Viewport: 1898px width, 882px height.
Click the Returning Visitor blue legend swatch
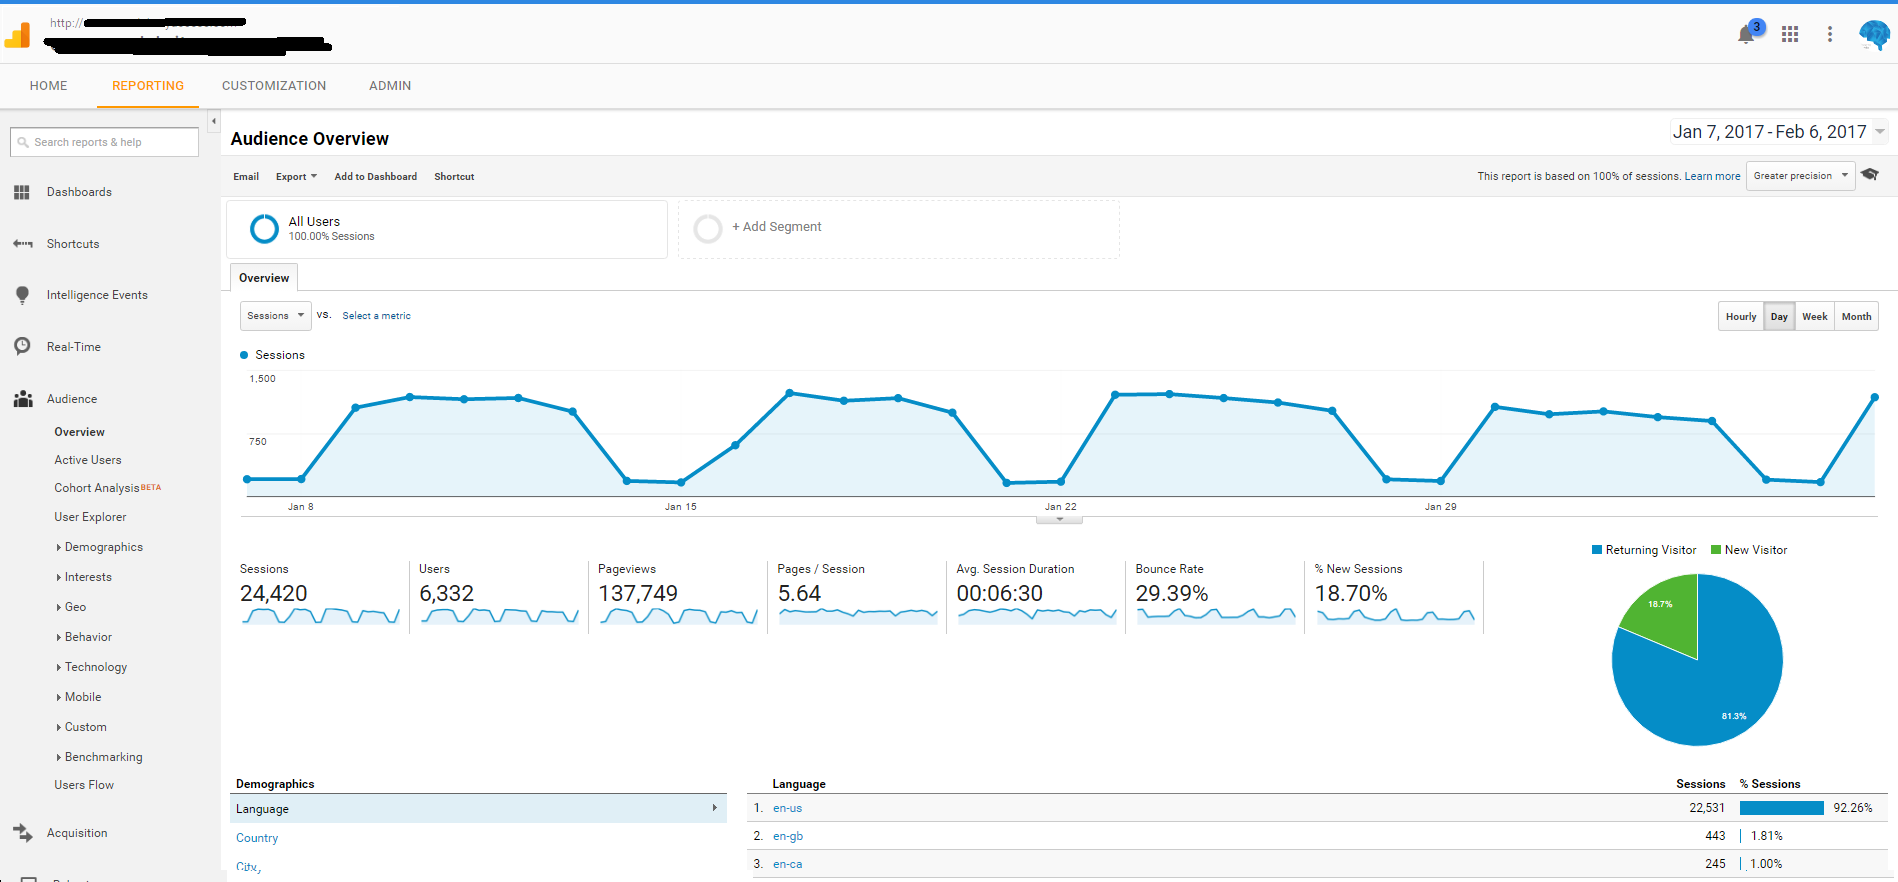(1597, 550)
